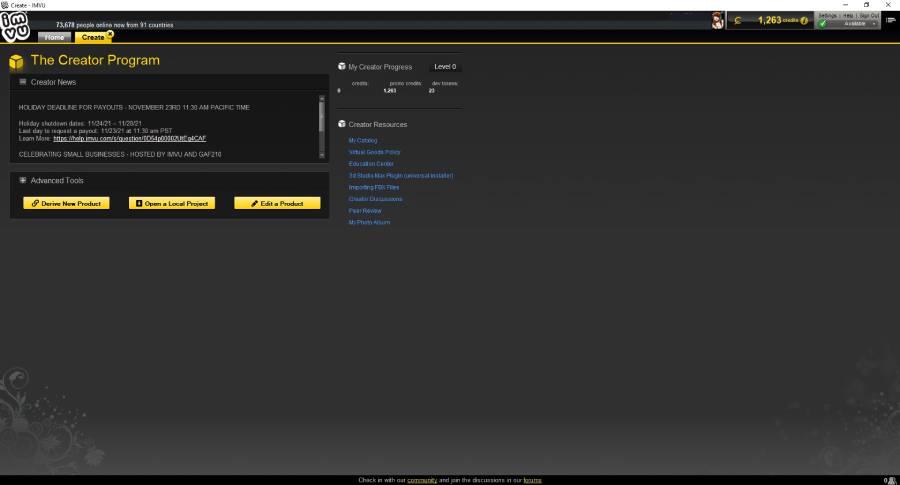Screen dimensions: 900x485
Task: Open the Peer Review link
Action: [365, 211]
